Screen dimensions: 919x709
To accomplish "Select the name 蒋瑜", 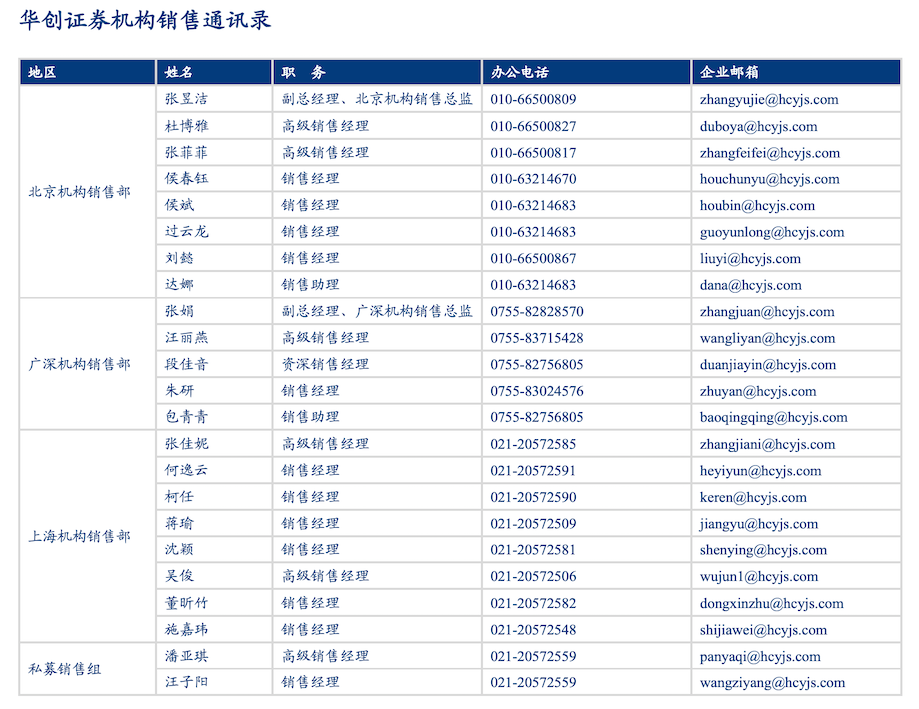I will (x=179, y=523).
